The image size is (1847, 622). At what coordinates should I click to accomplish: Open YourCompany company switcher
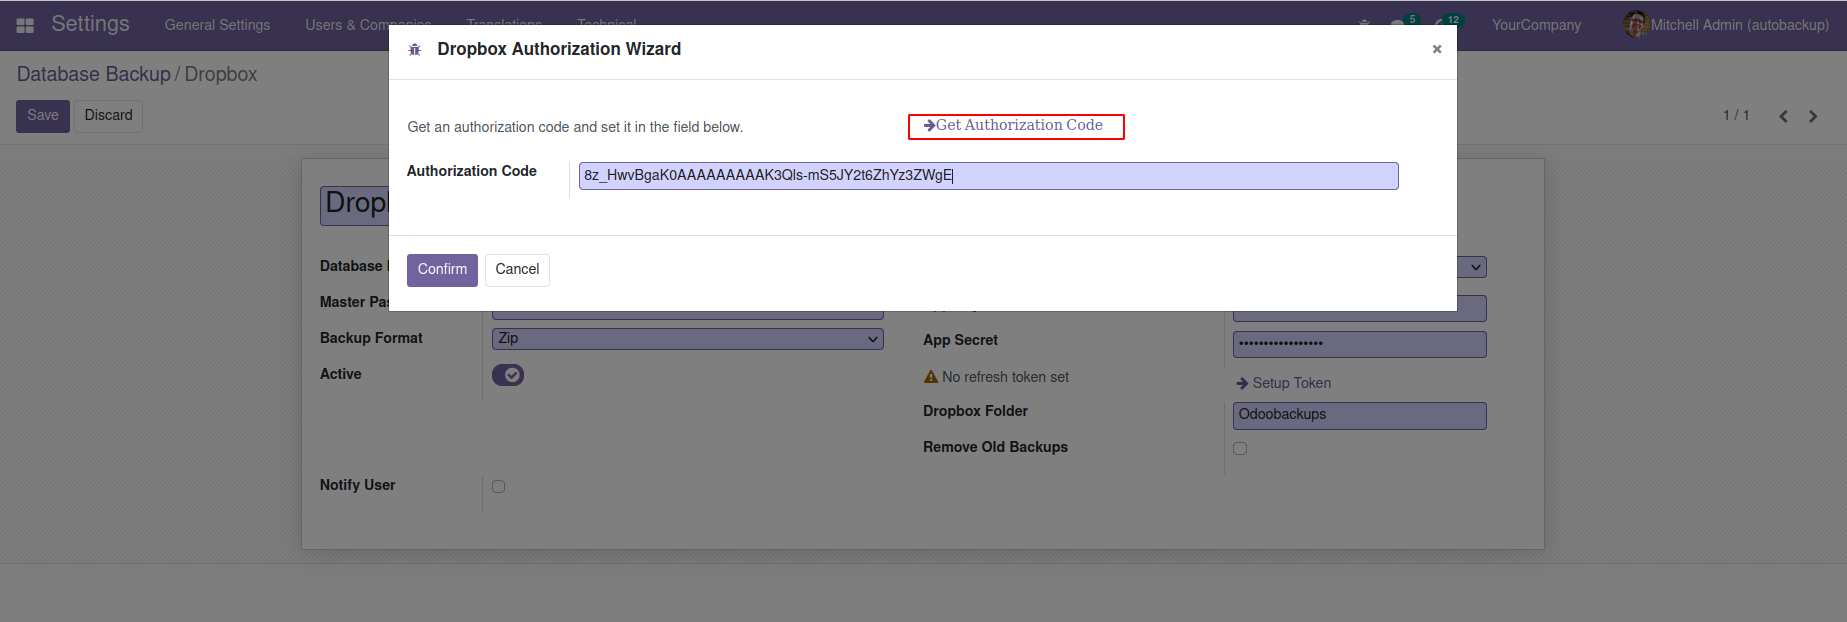tap(1536, 25)
